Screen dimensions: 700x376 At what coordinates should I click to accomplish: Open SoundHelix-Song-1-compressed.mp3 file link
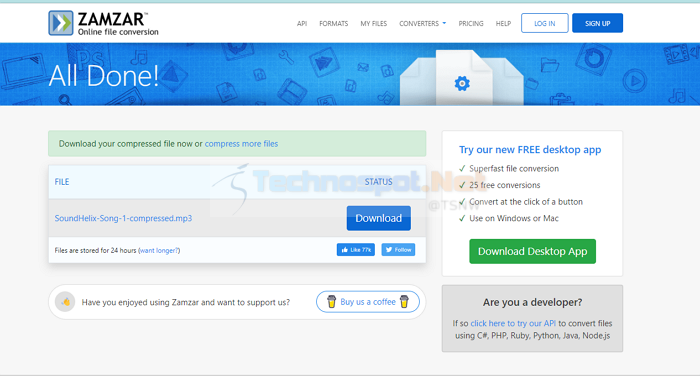pyautogui.click(x=123, y=218)
